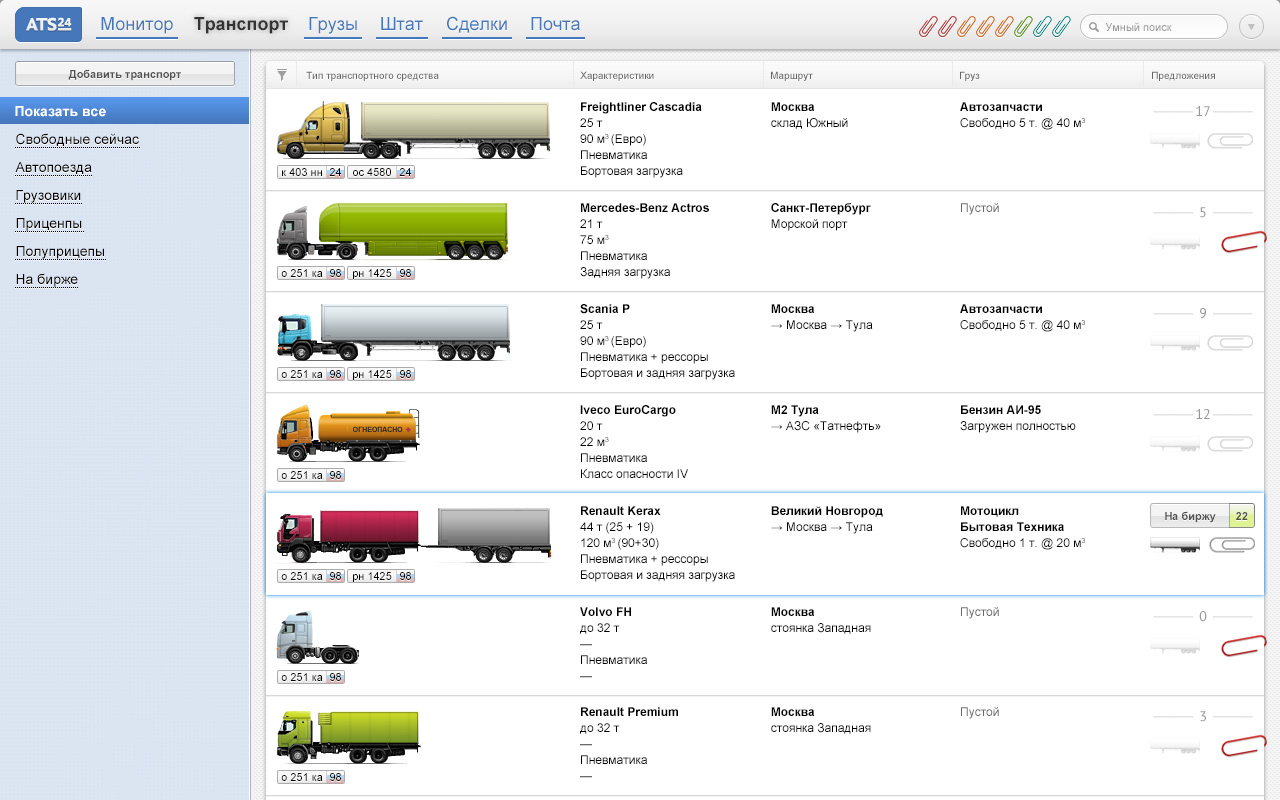1280x800 pixels.
Task: Click the trailer icon in Volvo FH offers cell
Action: (1174, 647)
